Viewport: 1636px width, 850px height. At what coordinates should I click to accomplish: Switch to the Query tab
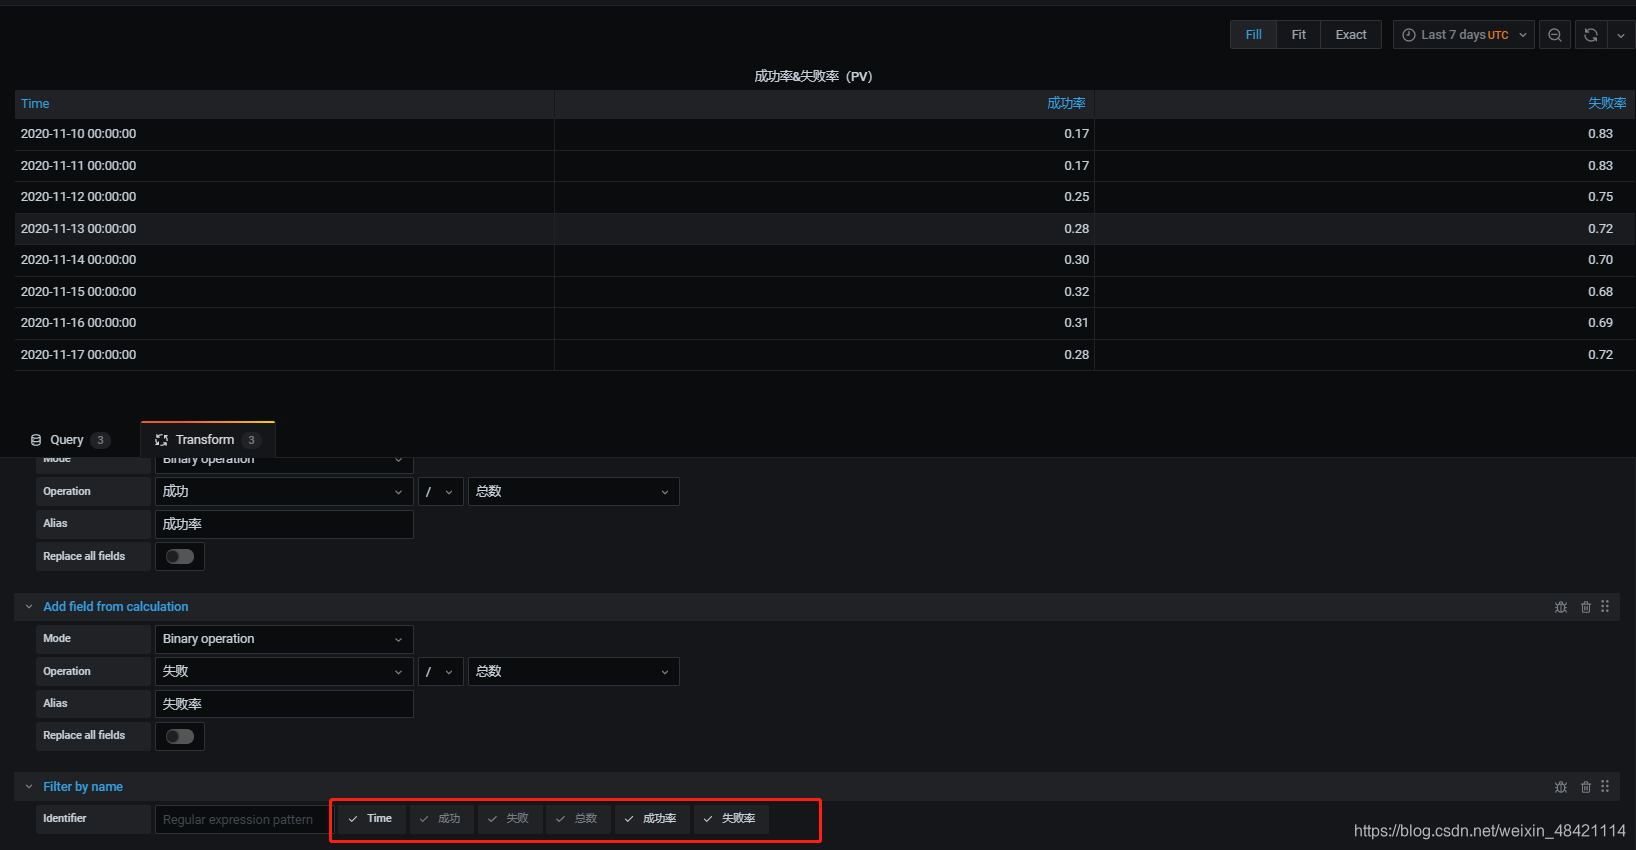click(x=69, y=440)
